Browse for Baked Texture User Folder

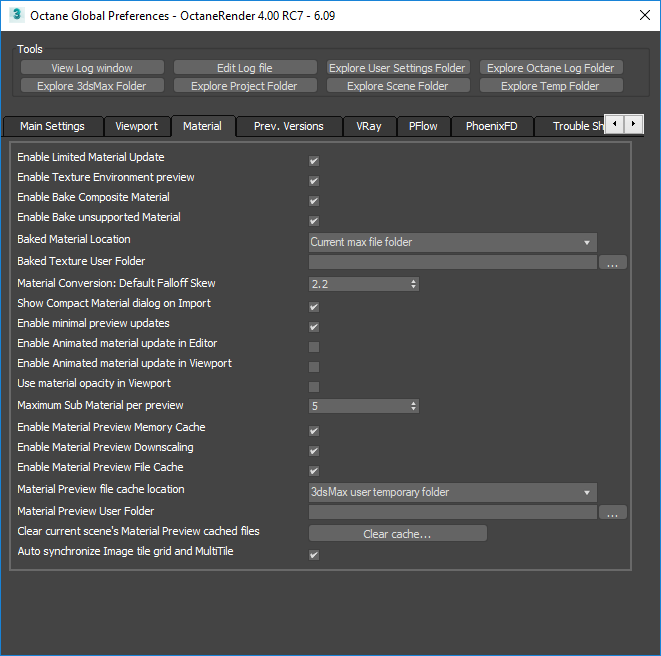[612, 263]
